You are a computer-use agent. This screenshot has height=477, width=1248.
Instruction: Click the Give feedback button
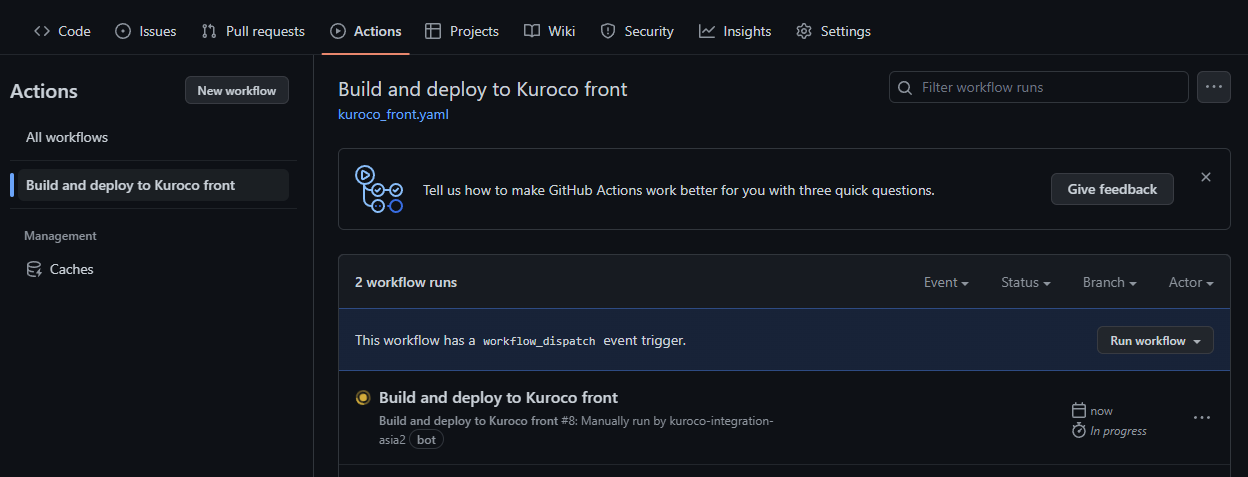point(1112,189)
